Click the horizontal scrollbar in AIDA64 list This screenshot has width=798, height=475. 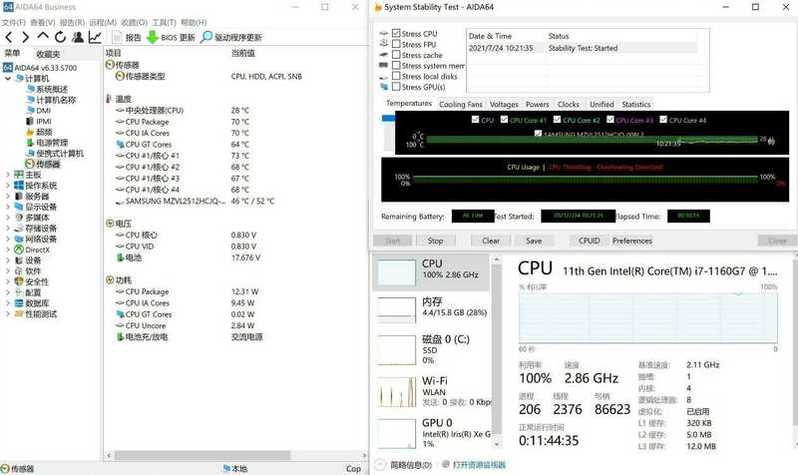click(202, 455)
